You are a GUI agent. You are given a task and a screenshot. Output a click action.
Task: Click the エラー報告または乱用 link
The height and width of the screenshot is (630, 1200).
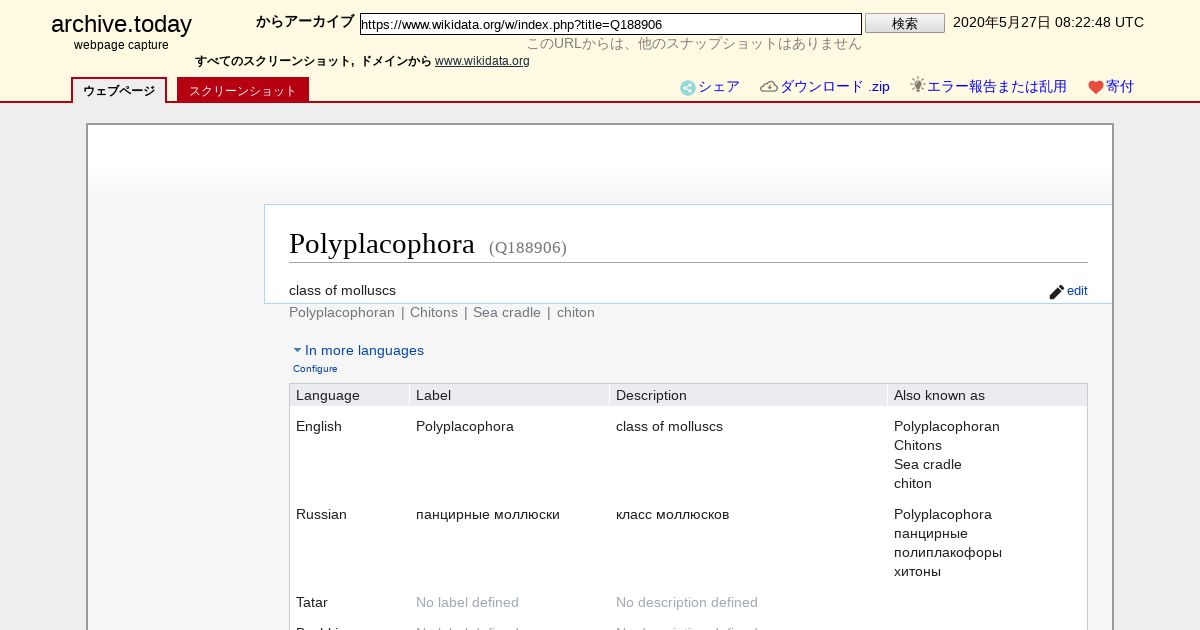[997, 87]
